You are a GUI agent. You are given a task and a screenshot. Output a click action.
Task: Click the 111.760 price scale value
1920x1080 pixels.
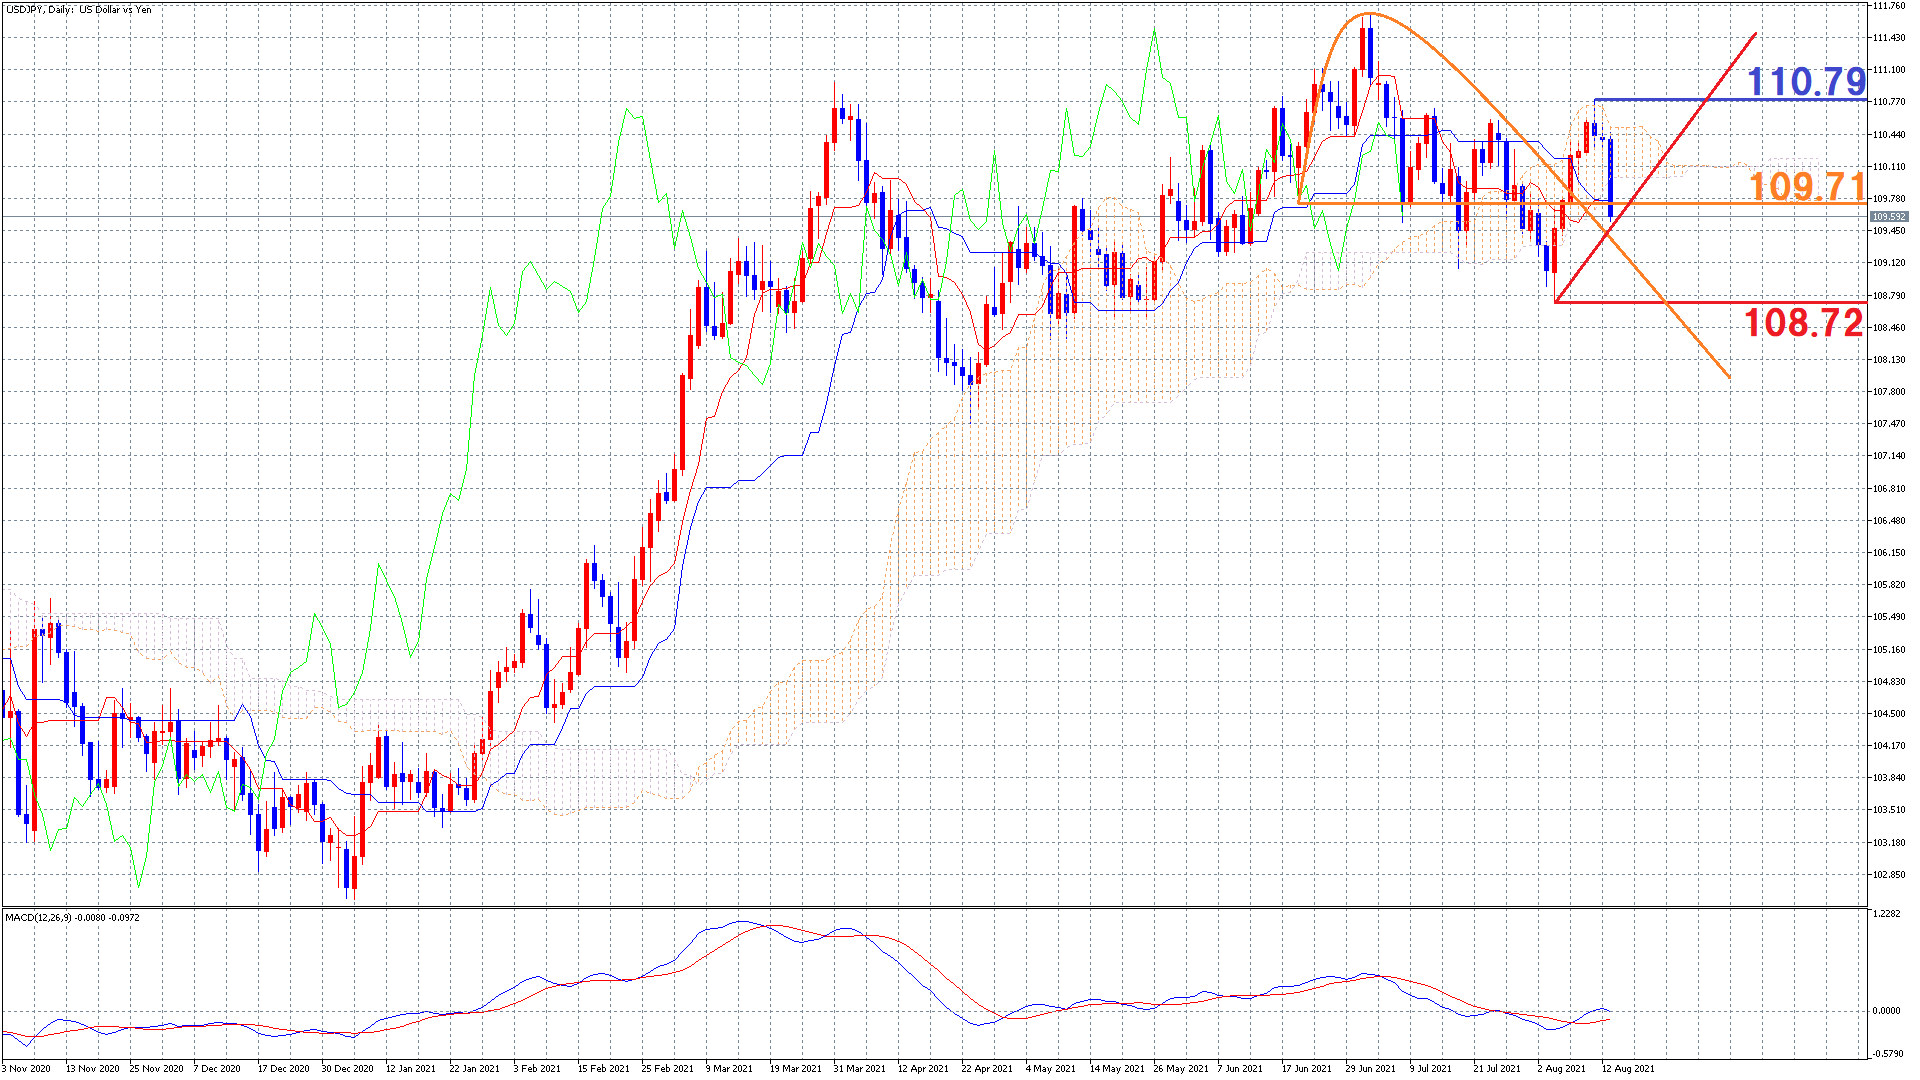[1888, 6]
